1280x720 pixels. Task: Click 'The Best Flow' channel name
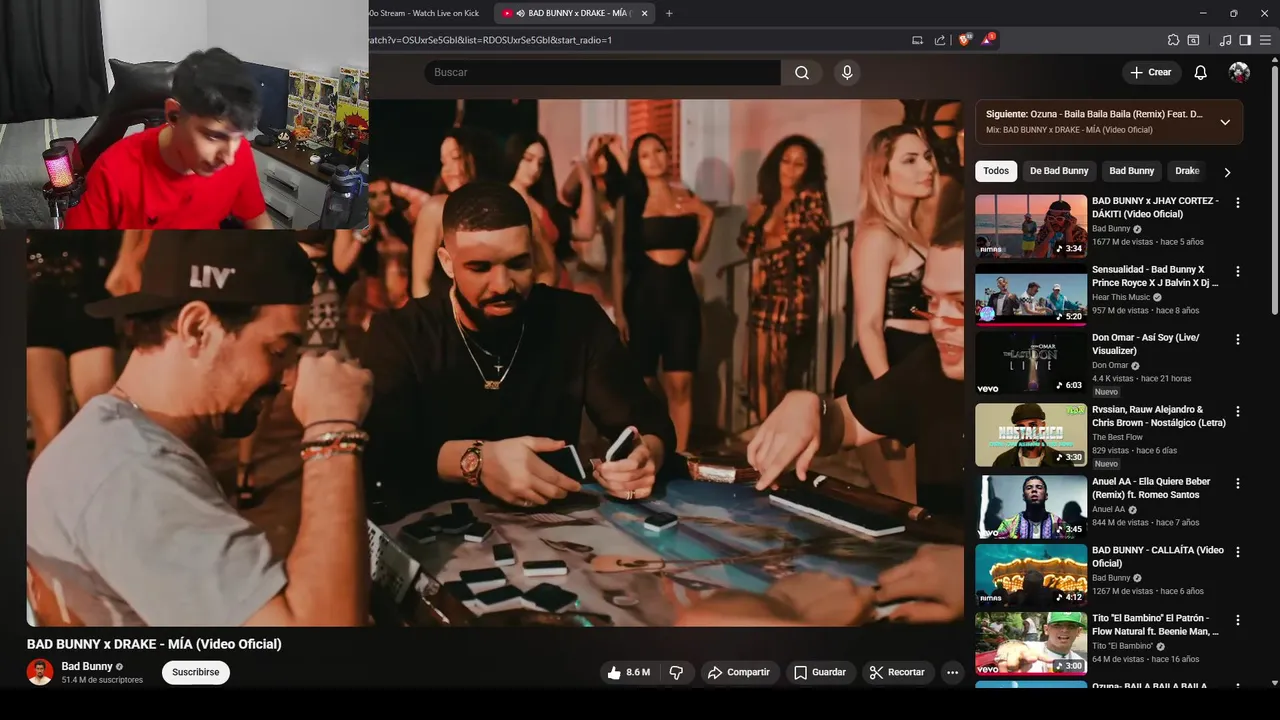(1117, 437)
